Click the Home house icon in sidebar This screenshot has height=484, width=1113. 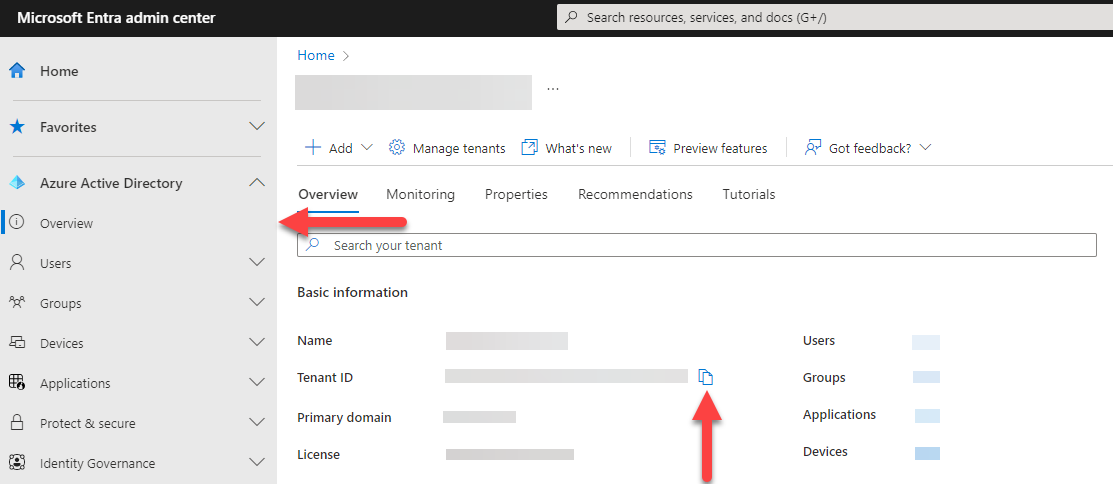click(17, 71)
